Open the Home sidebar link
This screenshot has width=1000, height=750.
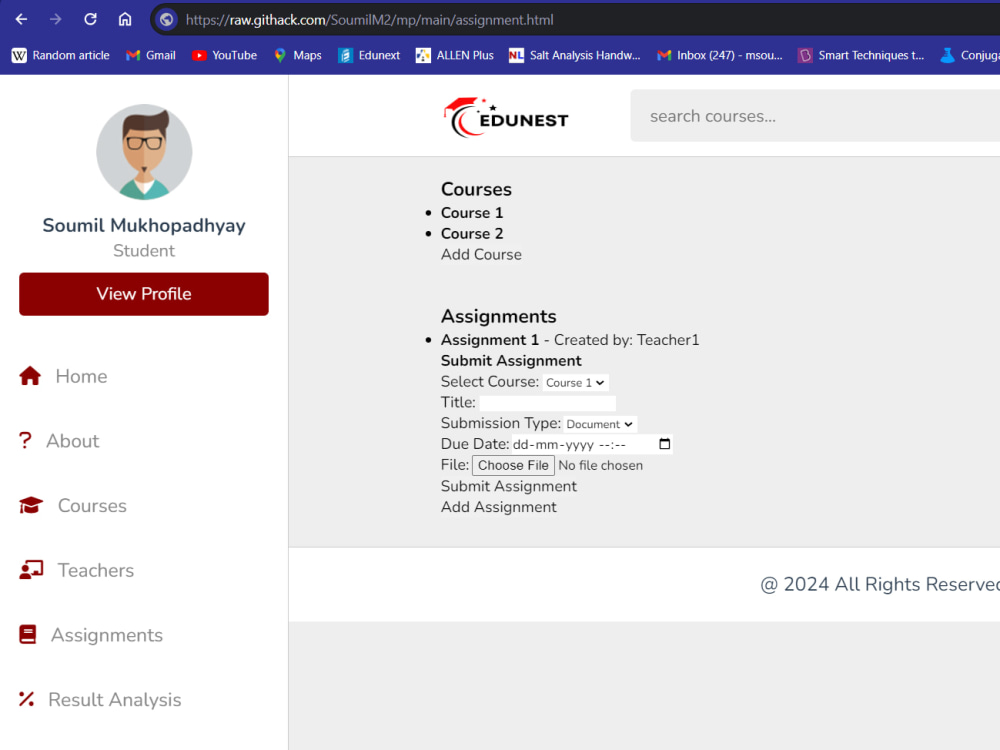click(81, 376)
